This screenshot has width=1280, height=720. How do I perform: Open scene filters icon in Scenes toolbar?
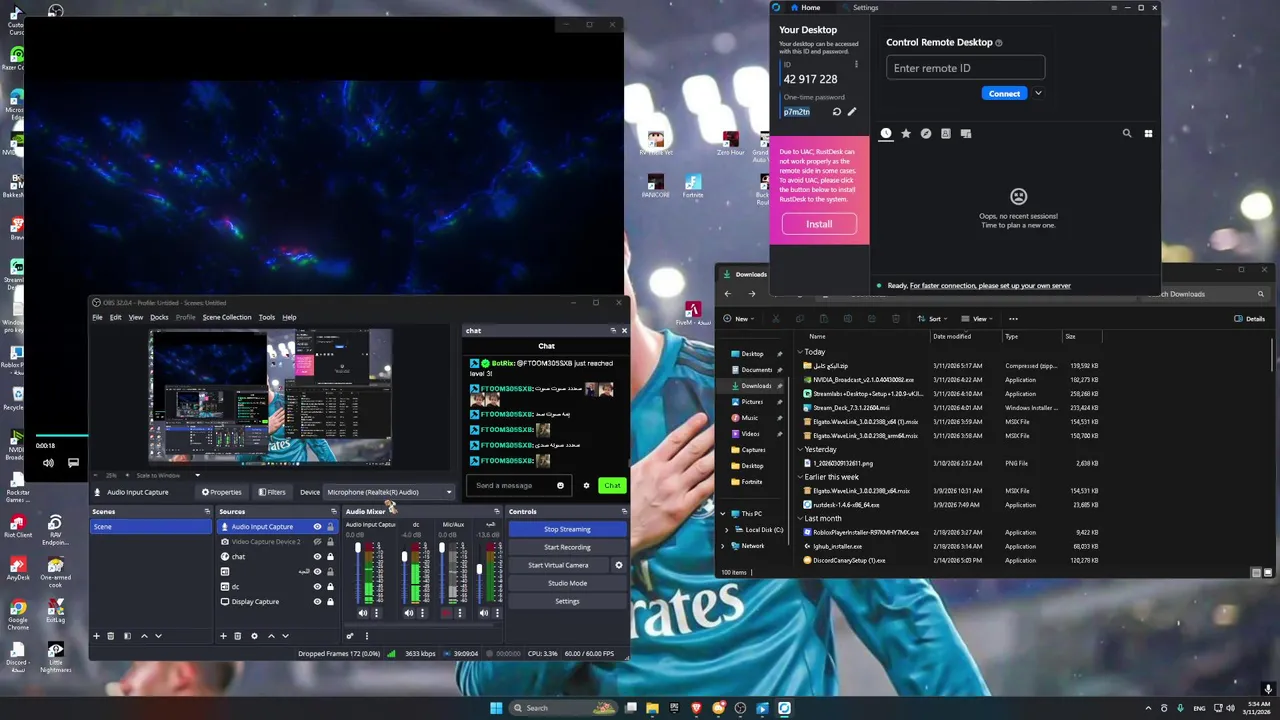coord(127,636)
